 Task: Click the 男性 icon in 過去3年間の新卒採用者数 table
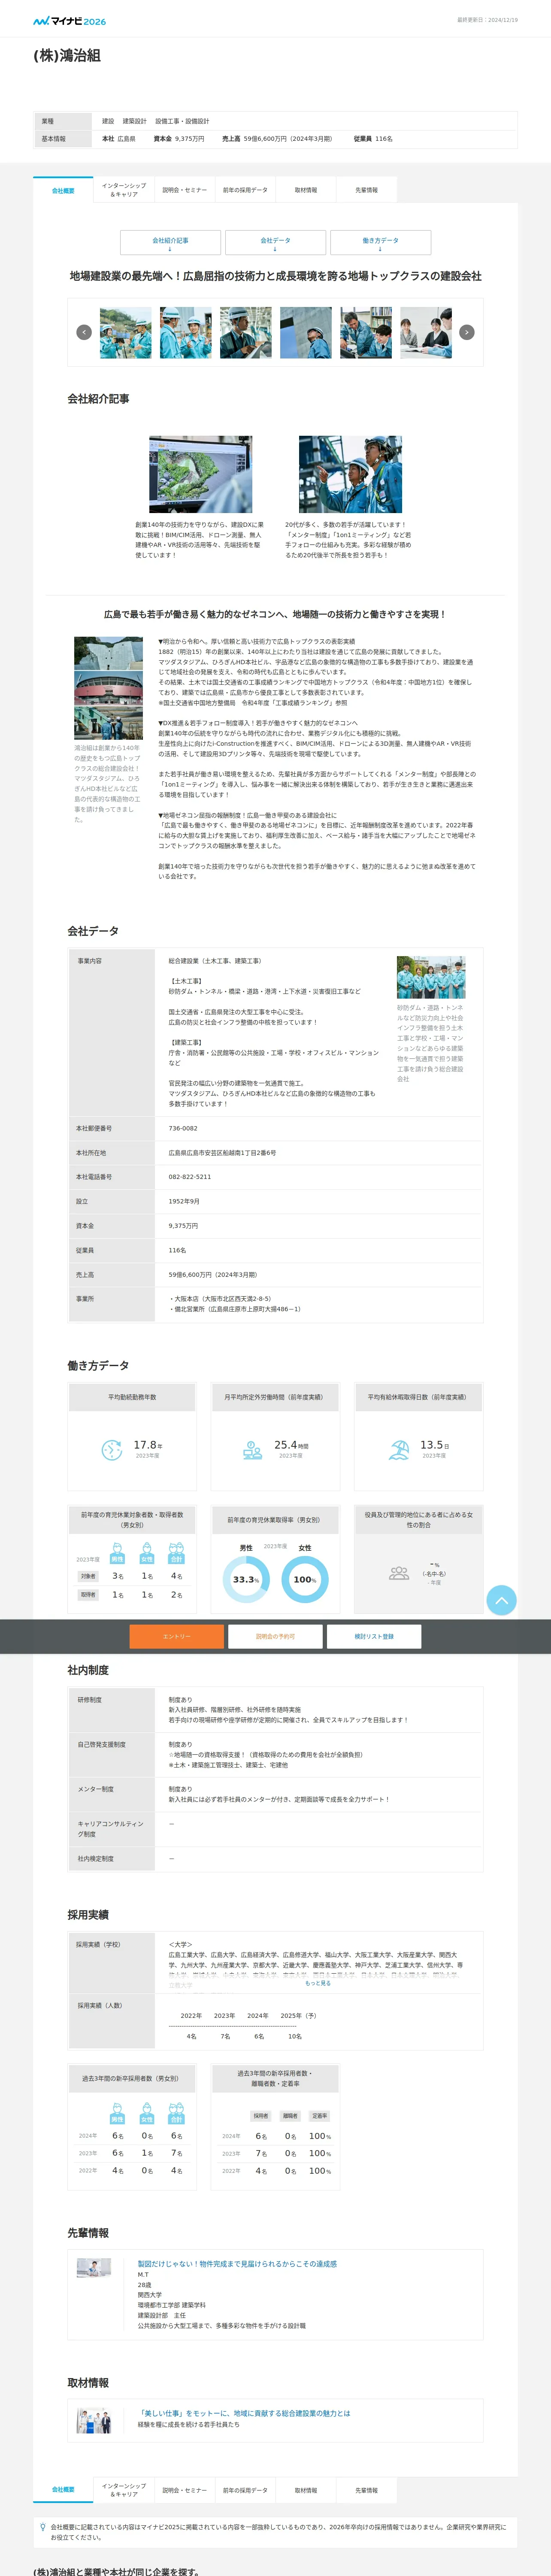click(117, 2113)
